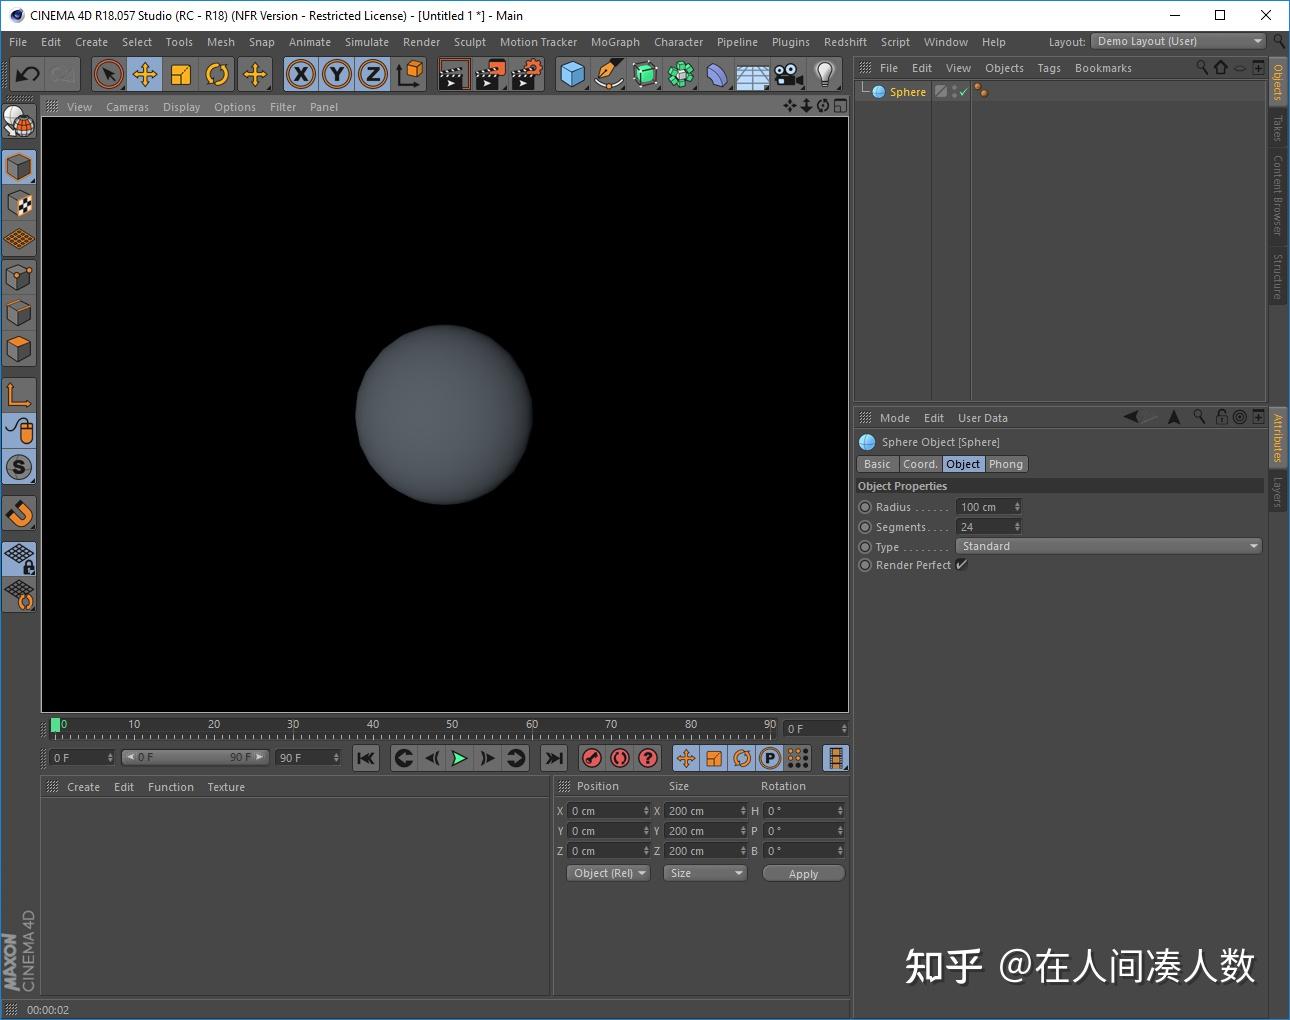The width and height of the screenshot is (1290, 1020).
Task: Open the cube primitive creation icon
Action: (x=573, y=74)
